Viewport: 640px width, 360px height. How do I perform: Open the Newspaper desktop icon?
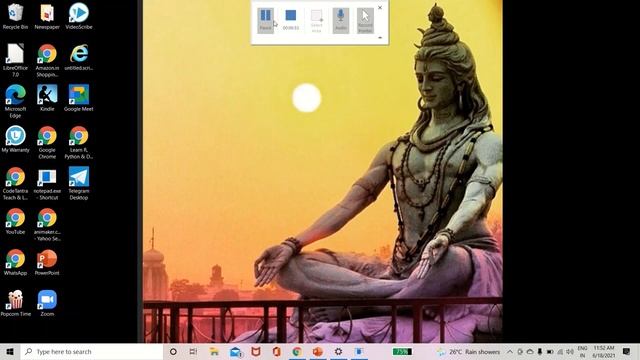47,16
